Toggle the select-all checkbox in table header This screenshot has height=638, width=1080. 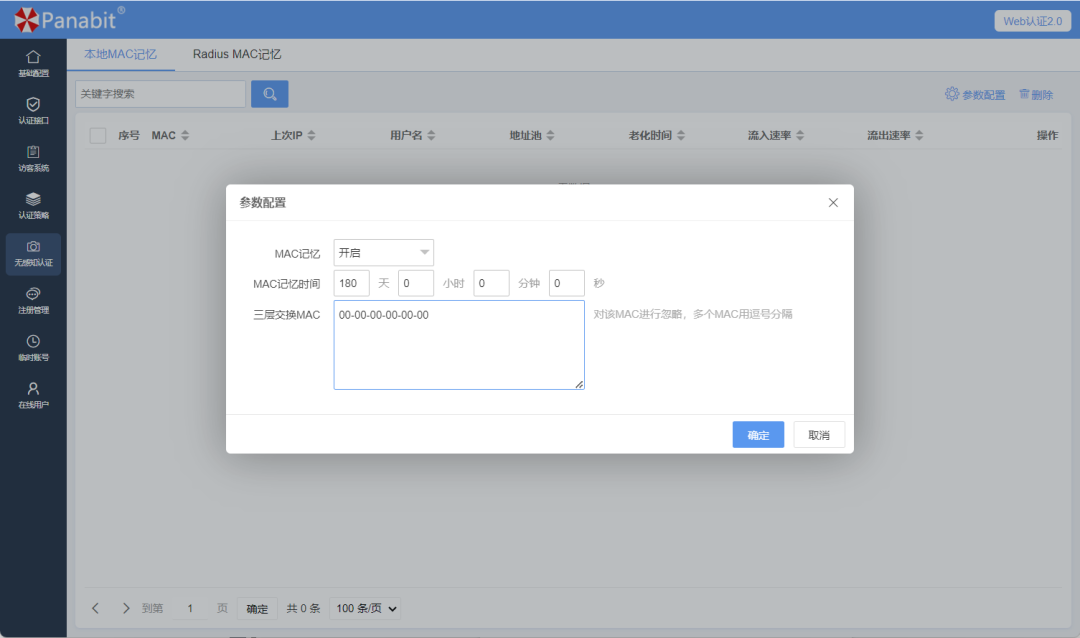97,135
